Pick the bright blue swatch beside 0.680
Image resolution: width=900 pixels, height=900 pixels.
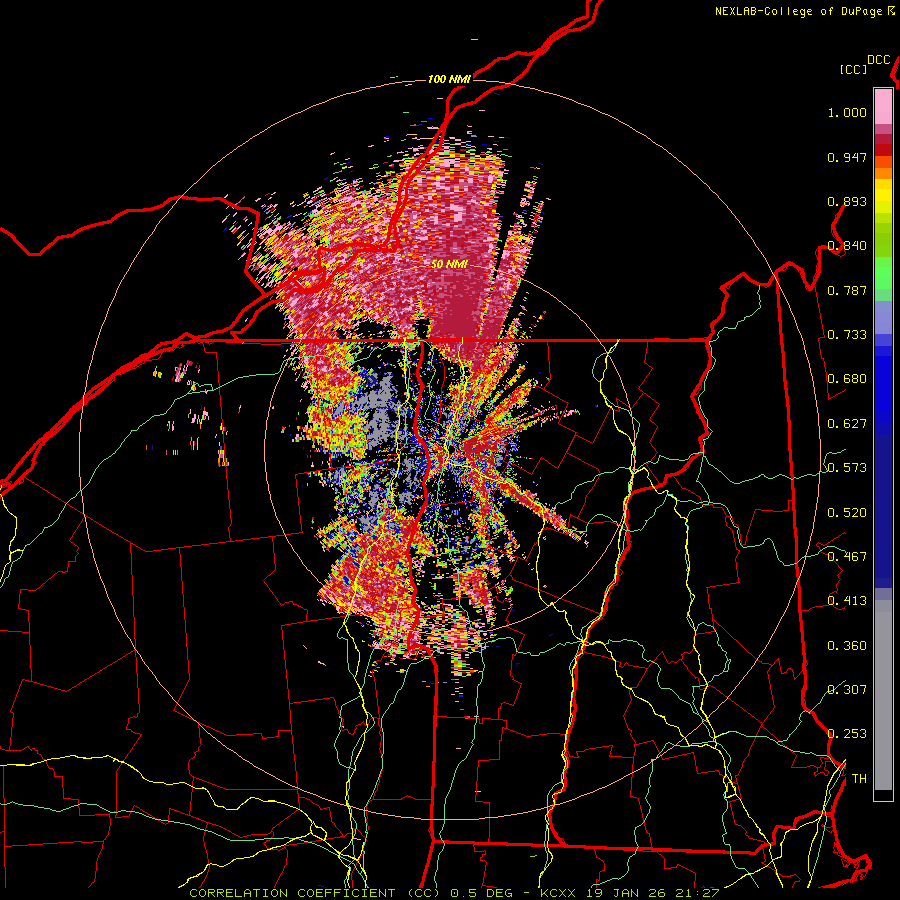click(x=883, y=381)
